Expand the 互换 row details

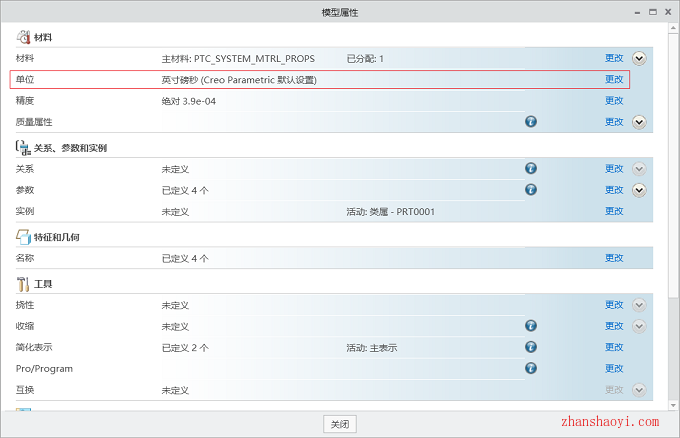click(639, 390)
